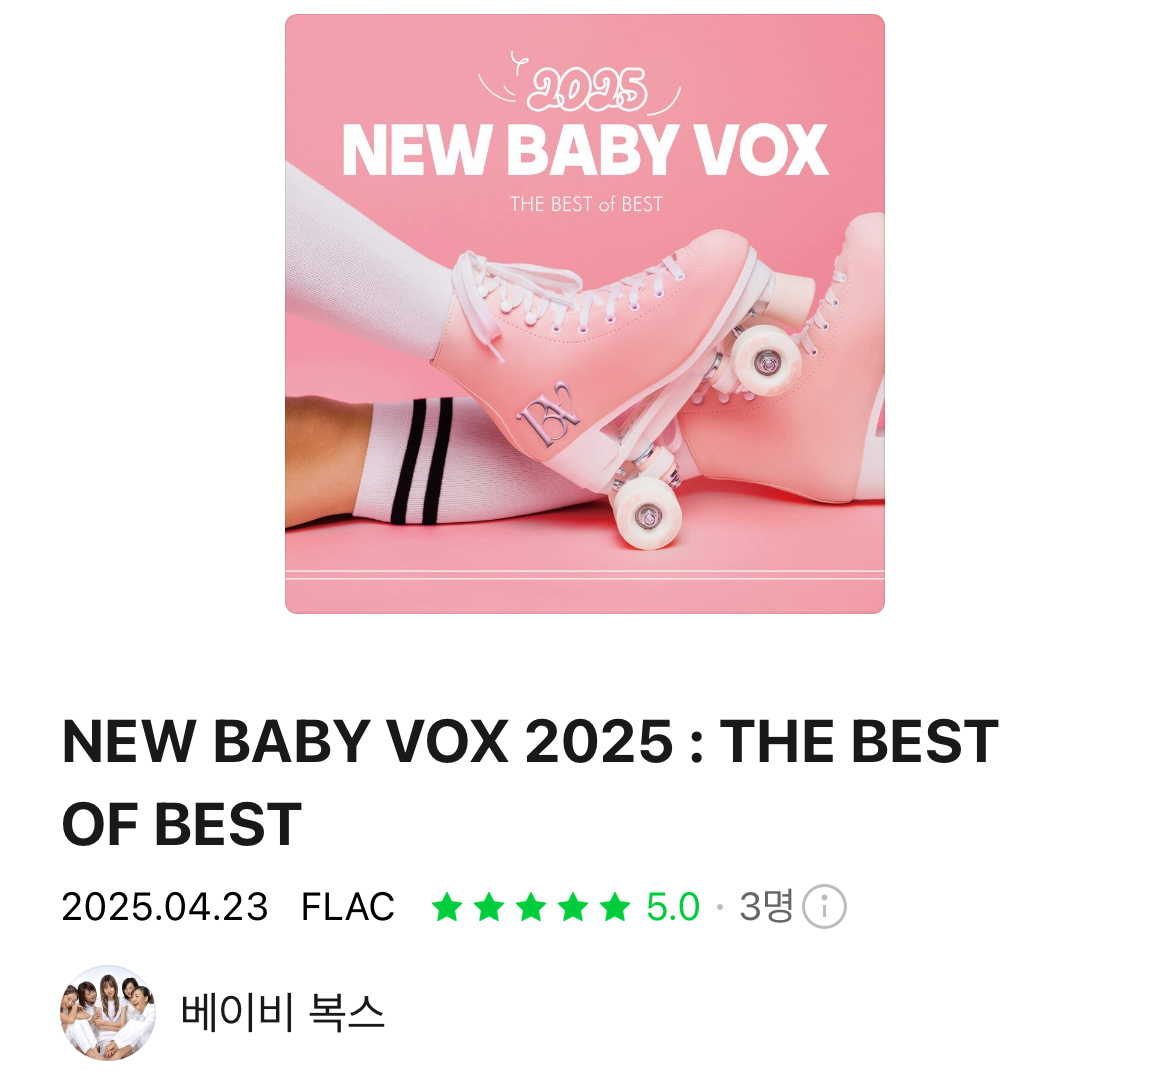1170x1074 pixels.
Task: Click the 3명 rater count
Action: click(x=766, y=907)
